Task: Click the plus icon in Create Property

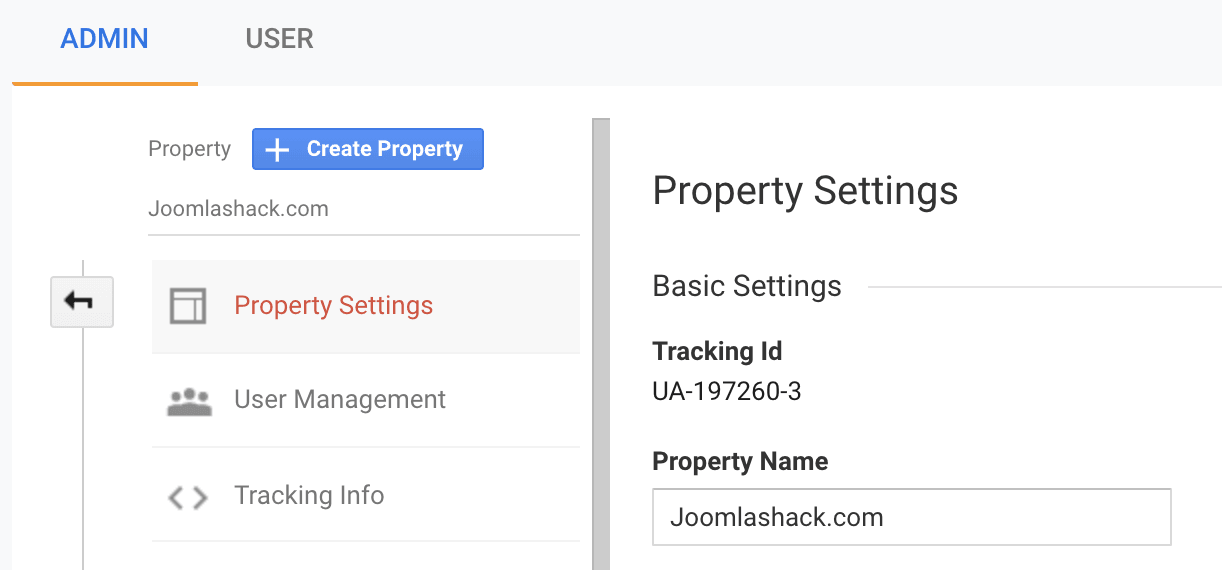Action: (277, 149)
